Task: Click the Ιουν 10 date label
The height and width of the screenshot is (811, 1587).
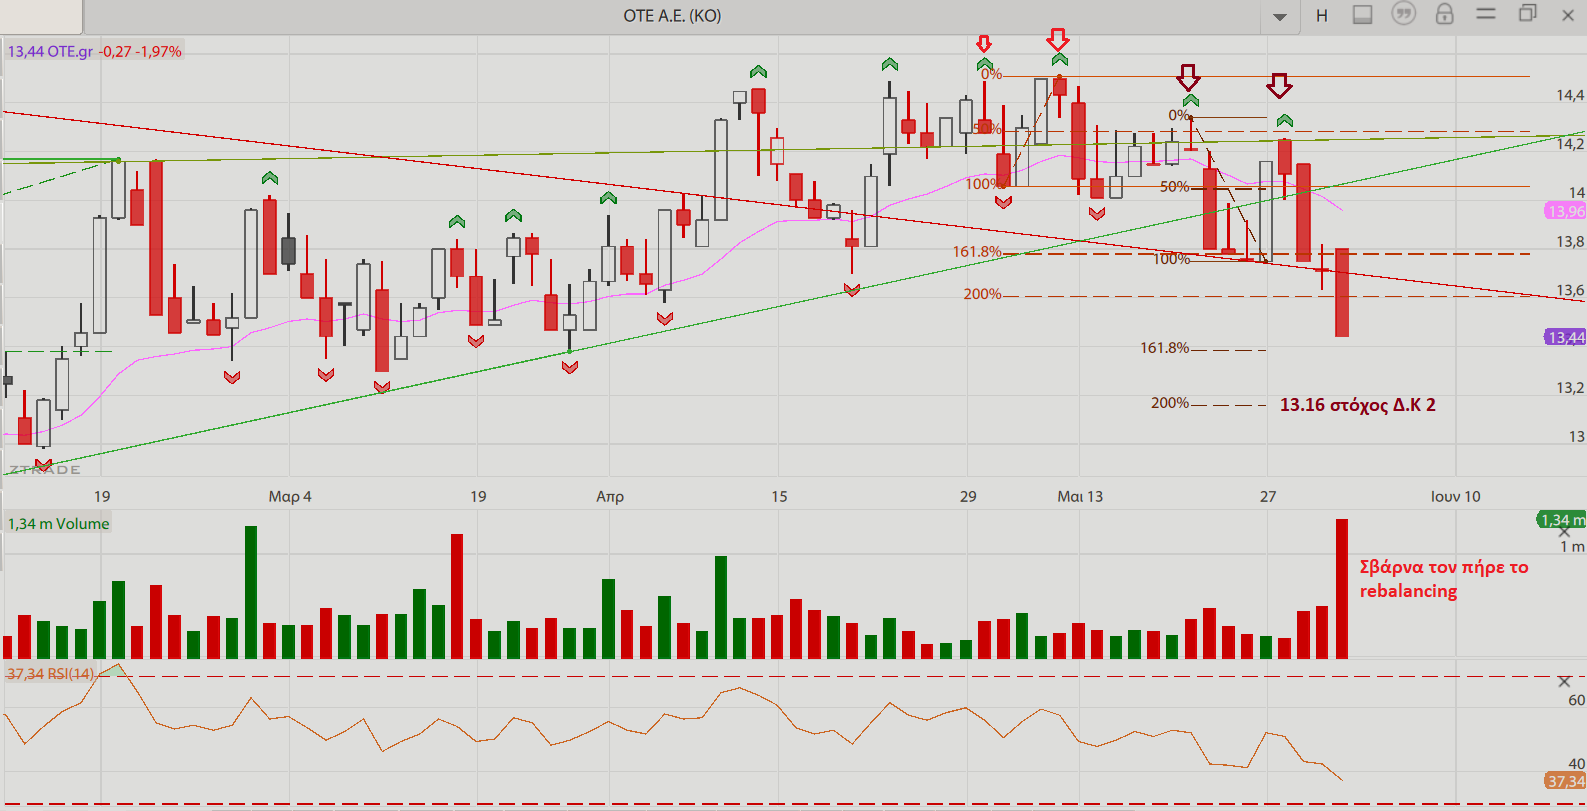Action: tap(1456, 497)
